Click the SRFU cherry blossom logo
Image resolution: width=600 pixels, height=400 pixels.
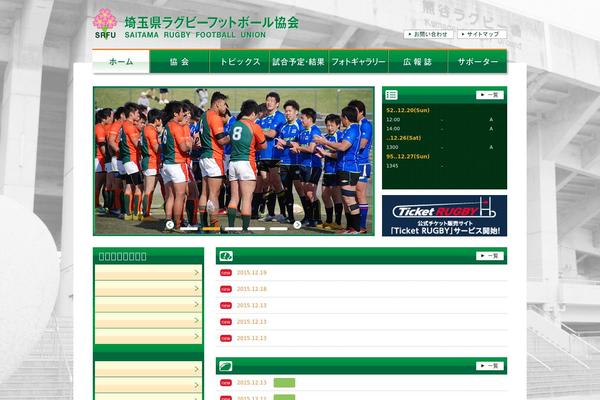[105, 24]
